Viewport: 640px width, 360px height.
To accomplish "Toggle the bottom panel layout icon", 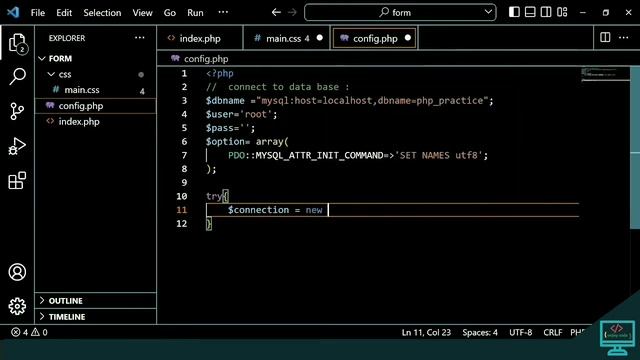I will click(530, 12).
